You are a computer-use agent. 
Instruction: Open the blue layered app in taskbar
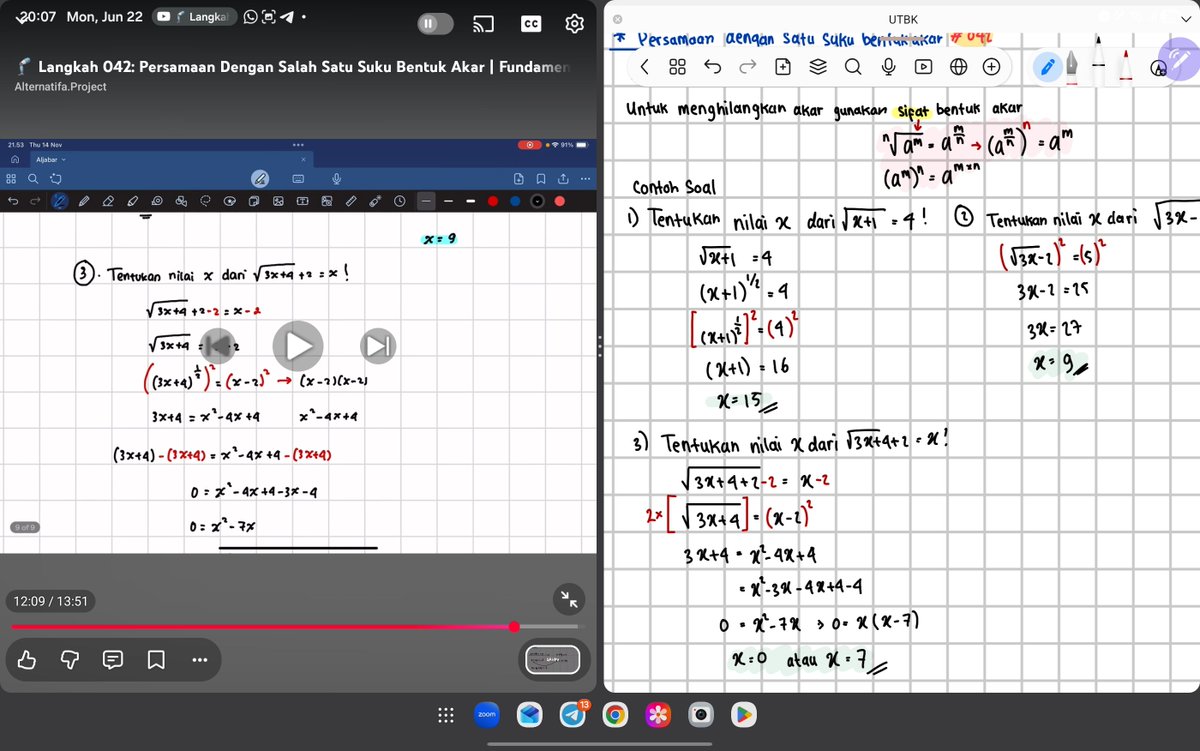[530, 715]
